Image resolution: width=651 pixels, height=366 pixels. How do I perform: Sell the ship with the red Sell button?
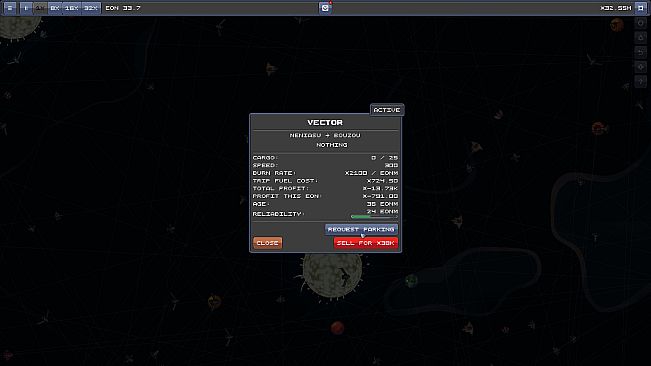(x=366, y=243)
